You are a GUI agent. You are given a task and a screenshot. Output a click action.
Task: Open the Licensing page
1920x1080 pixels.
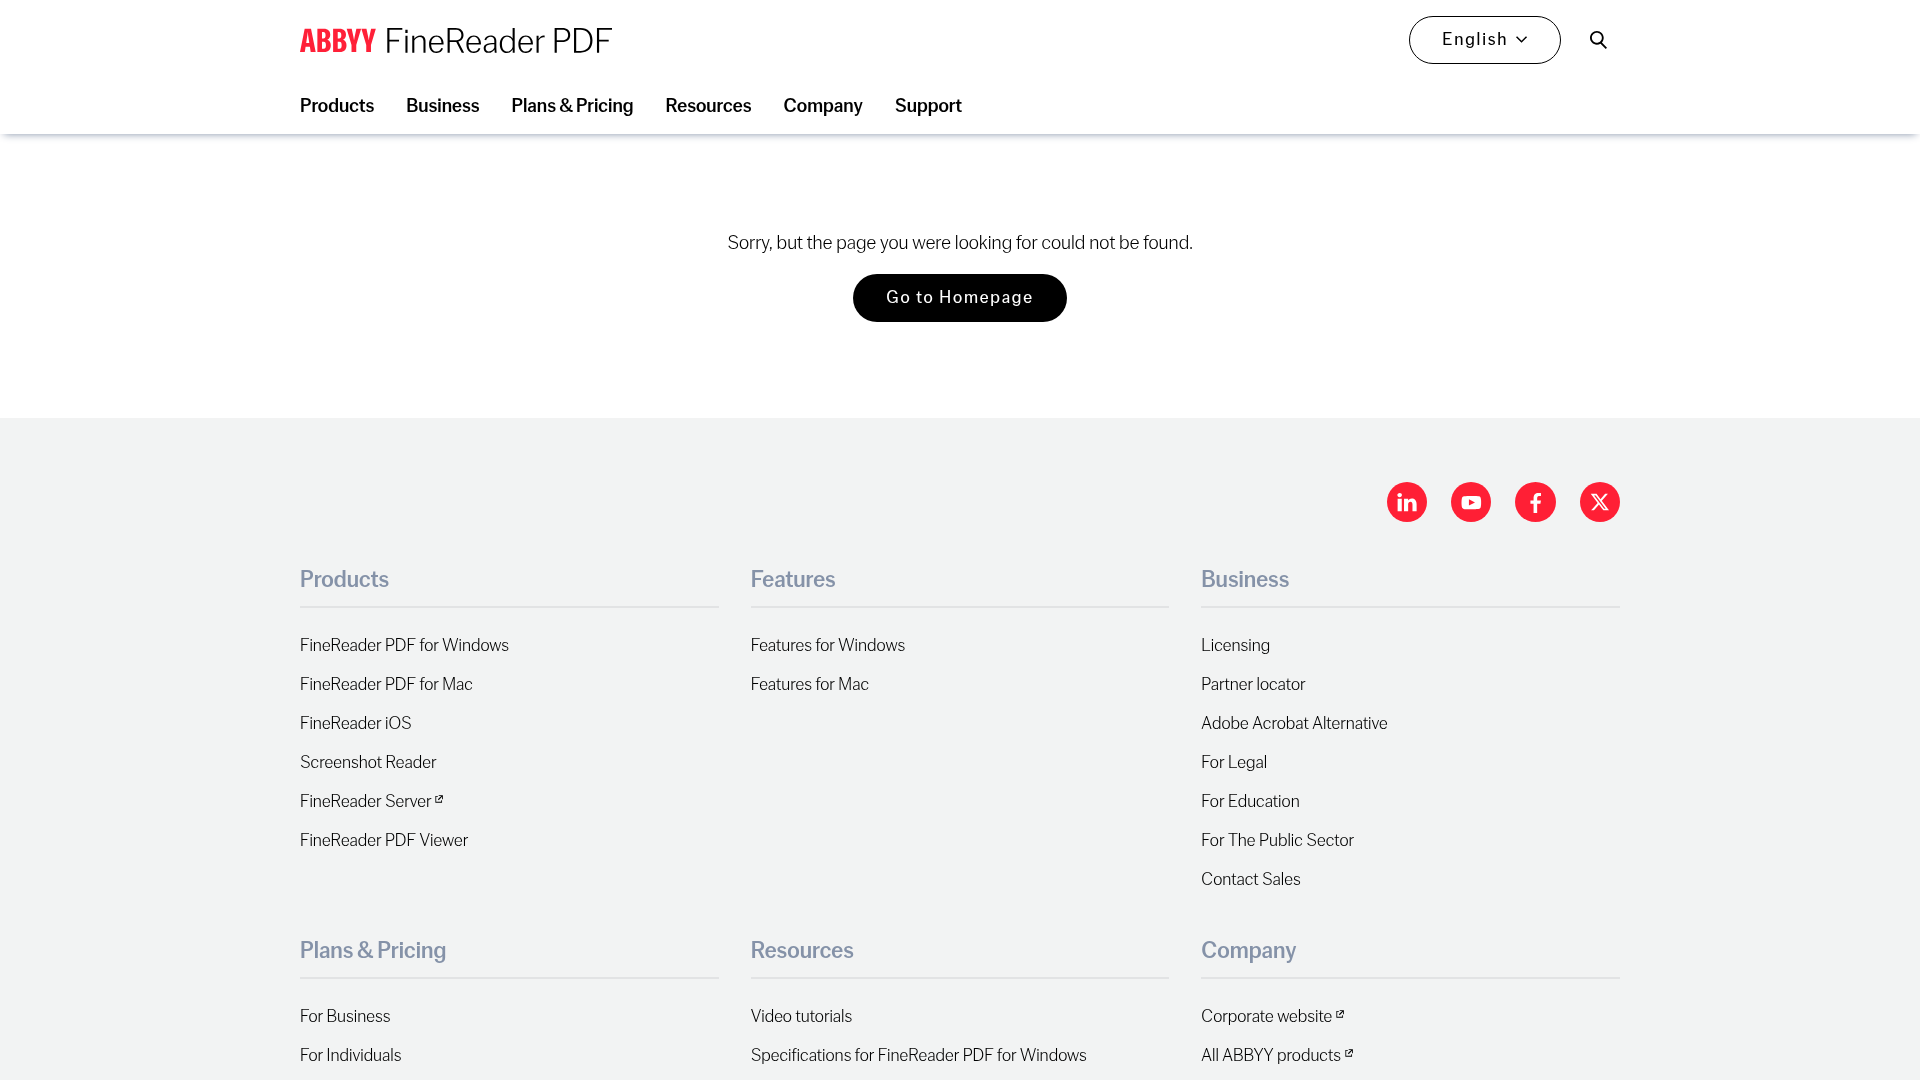click(x=1235, y=645)
